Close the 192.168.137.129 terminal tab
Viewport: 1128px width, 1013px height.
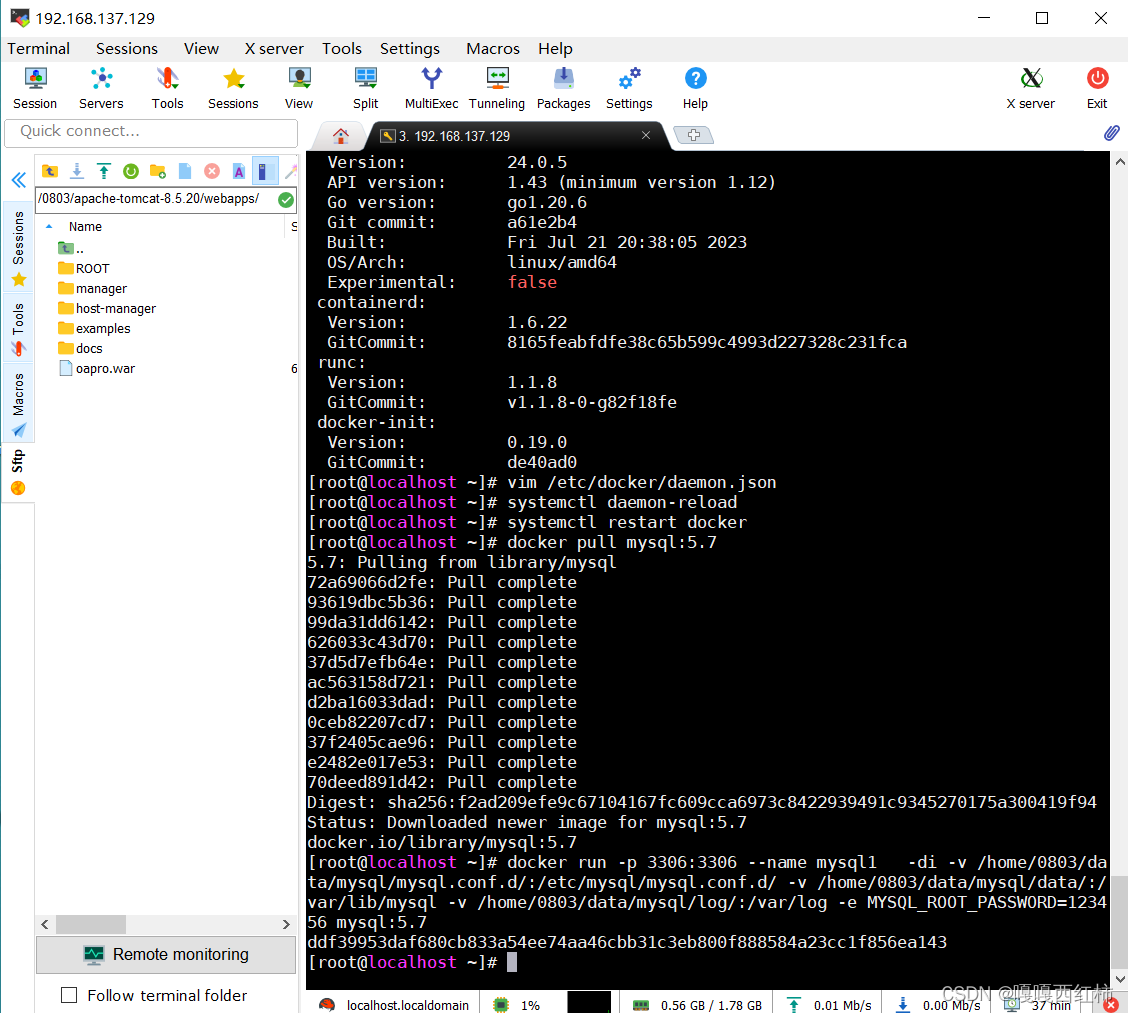coord(645,135)
